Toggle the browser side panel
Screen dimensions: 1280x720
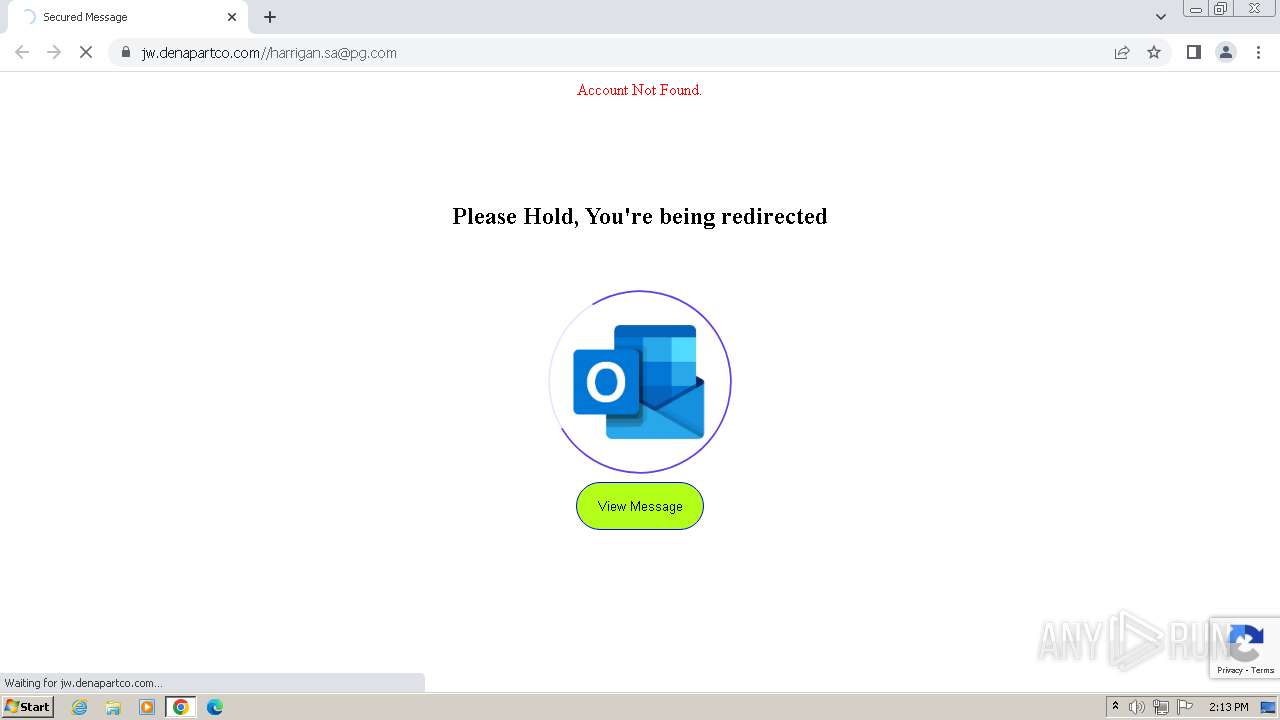(x=1193, y=52)
